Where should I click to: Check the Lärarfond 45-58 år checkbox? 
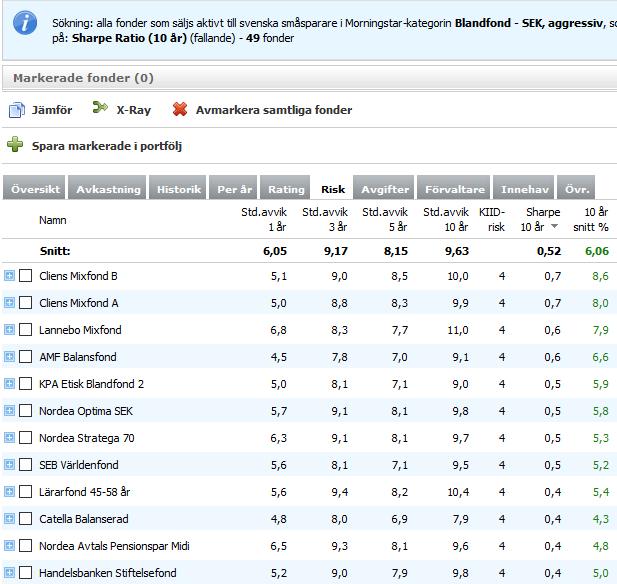tap(26, 492)
